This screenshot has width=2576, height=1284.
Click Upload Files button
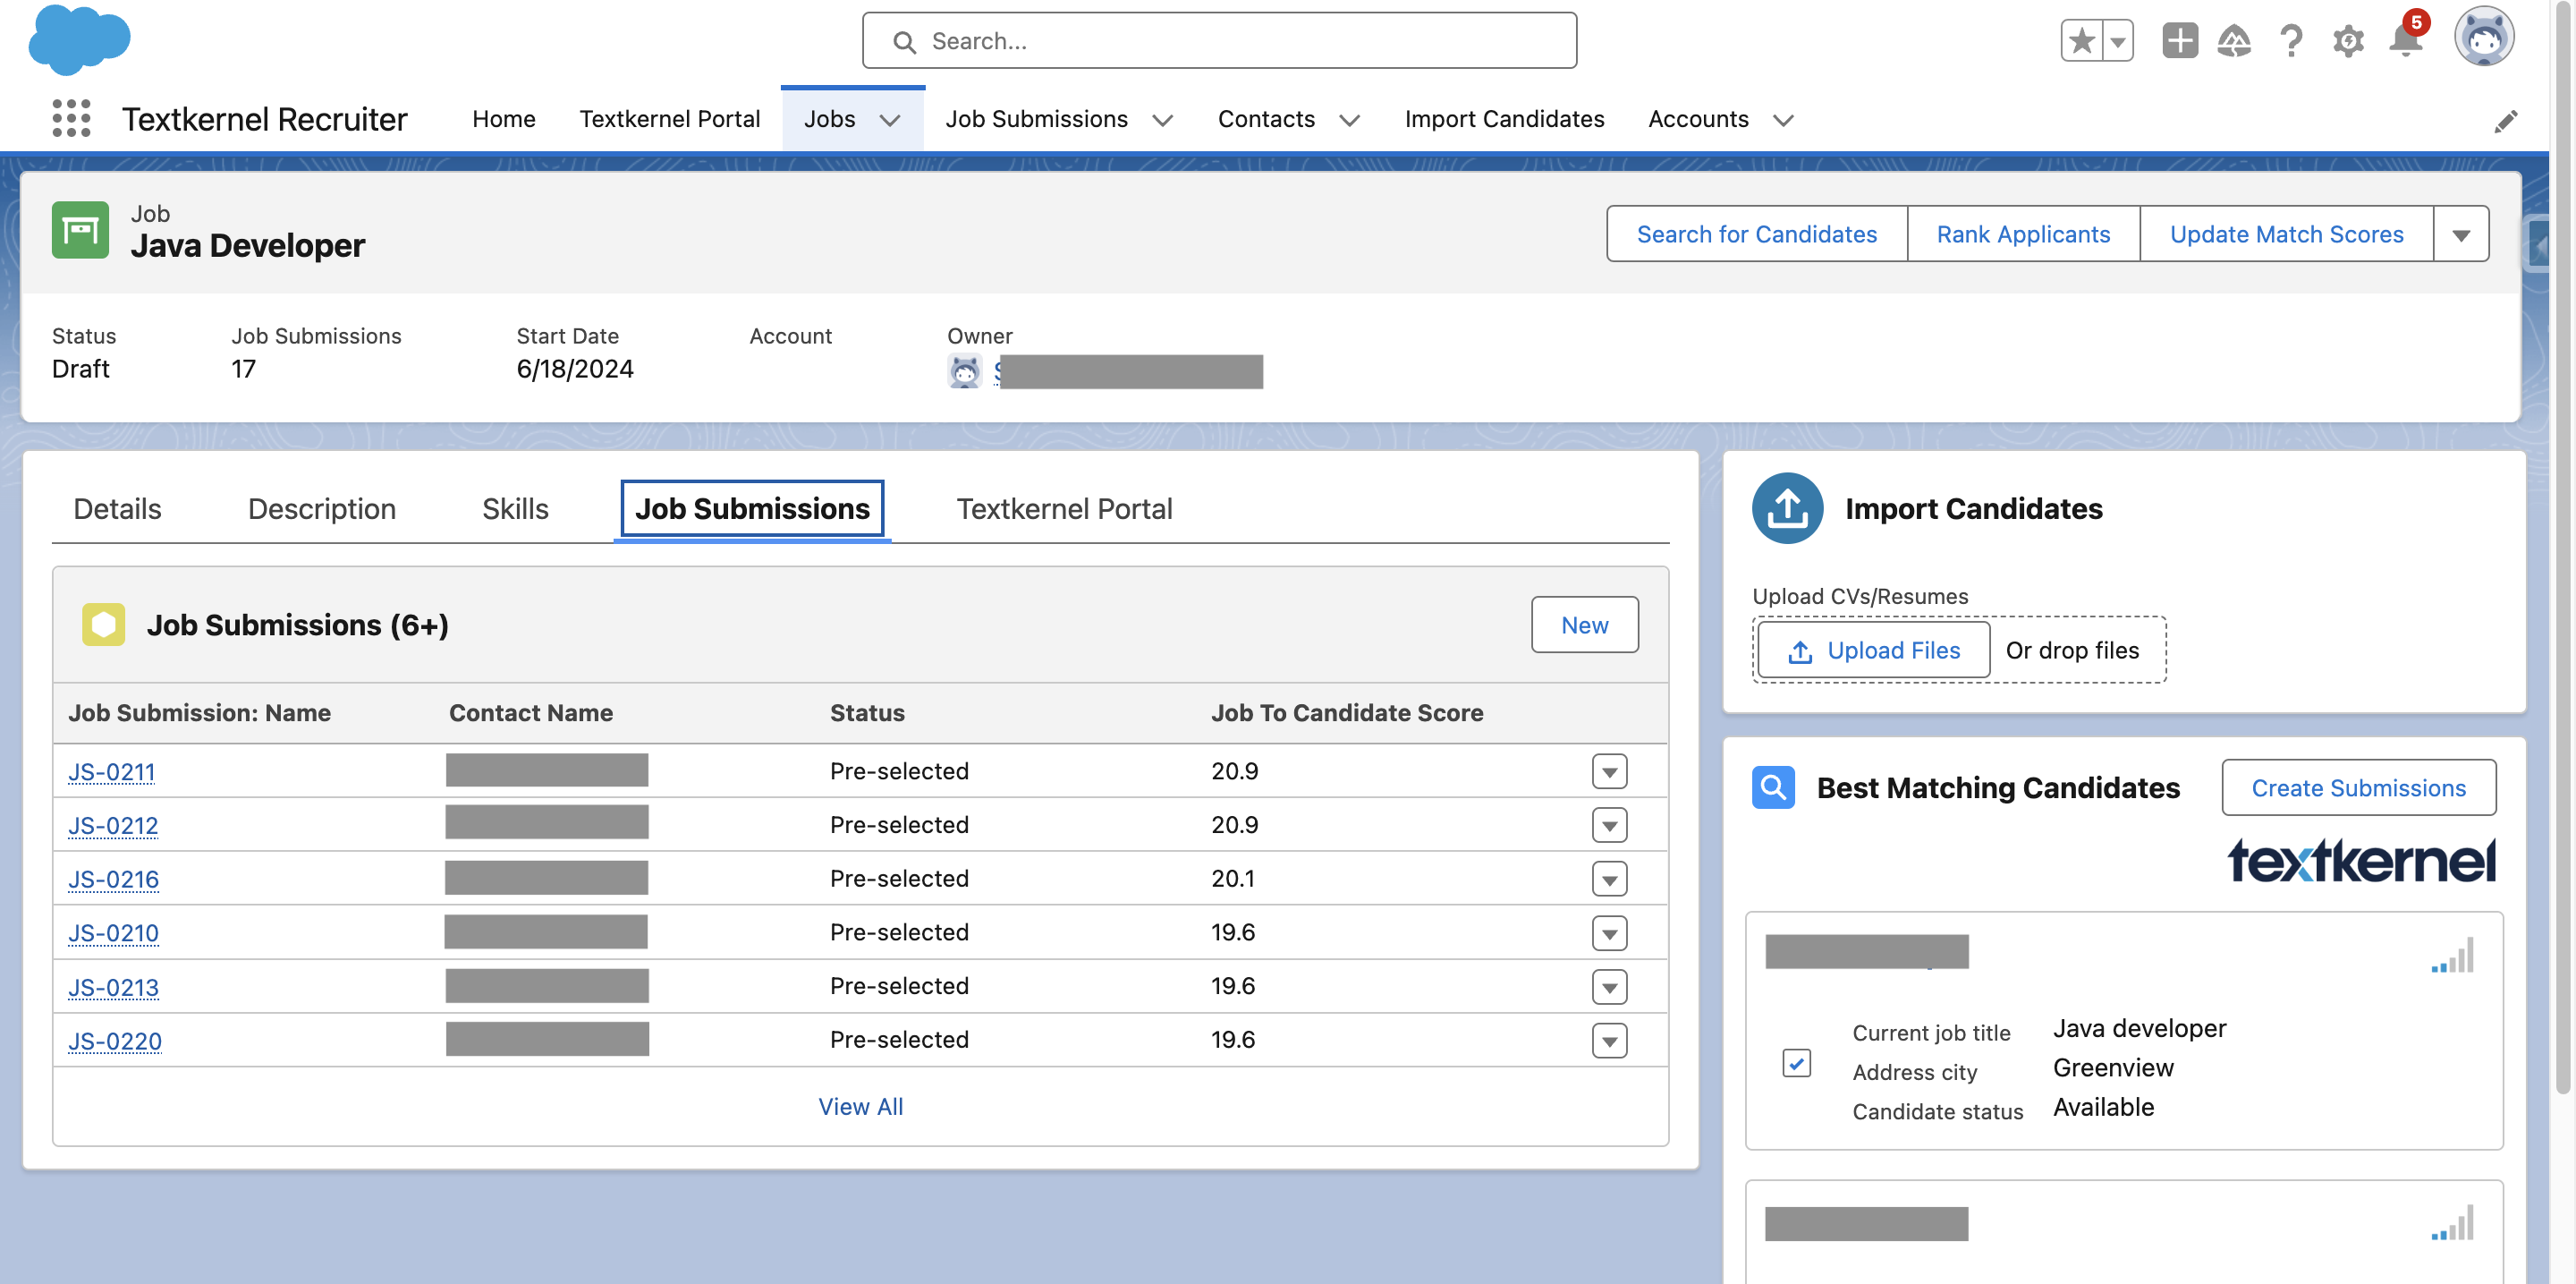click(x=1874, y=650)
